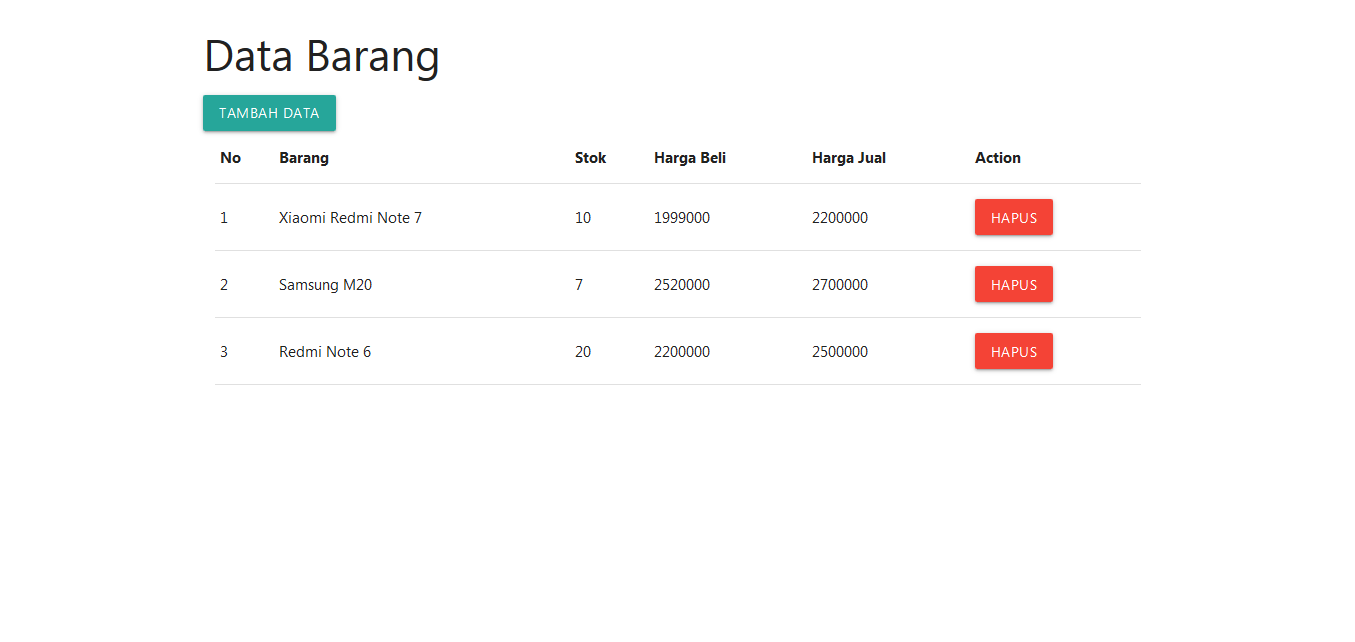Screen dimensions: 1355x642
Task: Select the Redmi Note 6 product name
Action: pyautogui.click(x=325, y=351)
